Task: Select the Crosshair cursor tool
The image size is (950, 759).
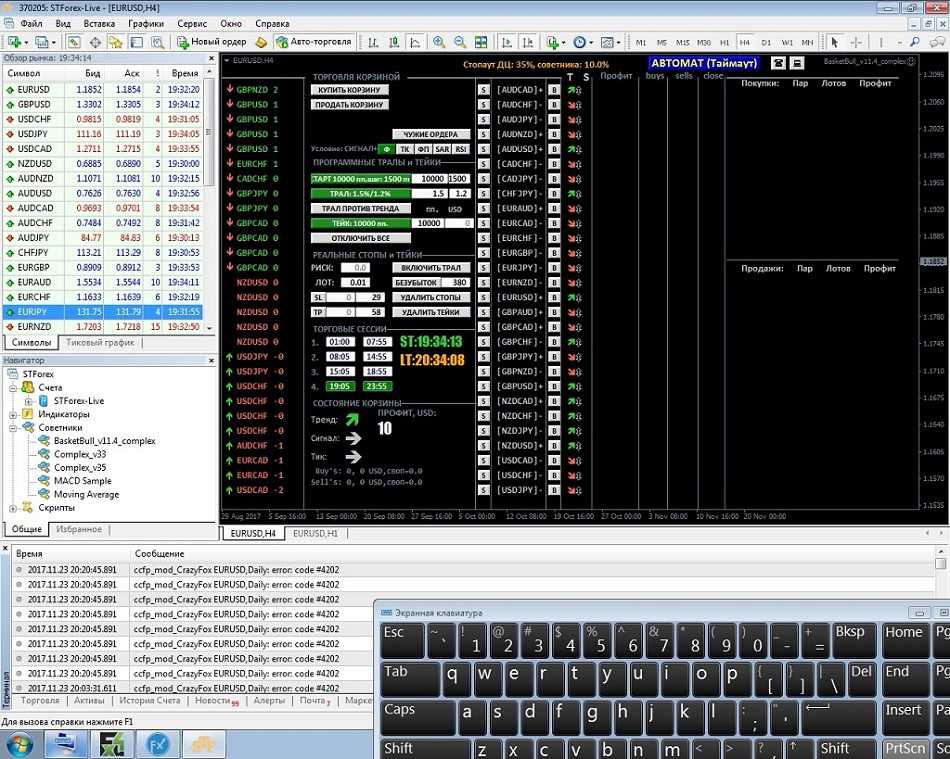Action: 856,42
